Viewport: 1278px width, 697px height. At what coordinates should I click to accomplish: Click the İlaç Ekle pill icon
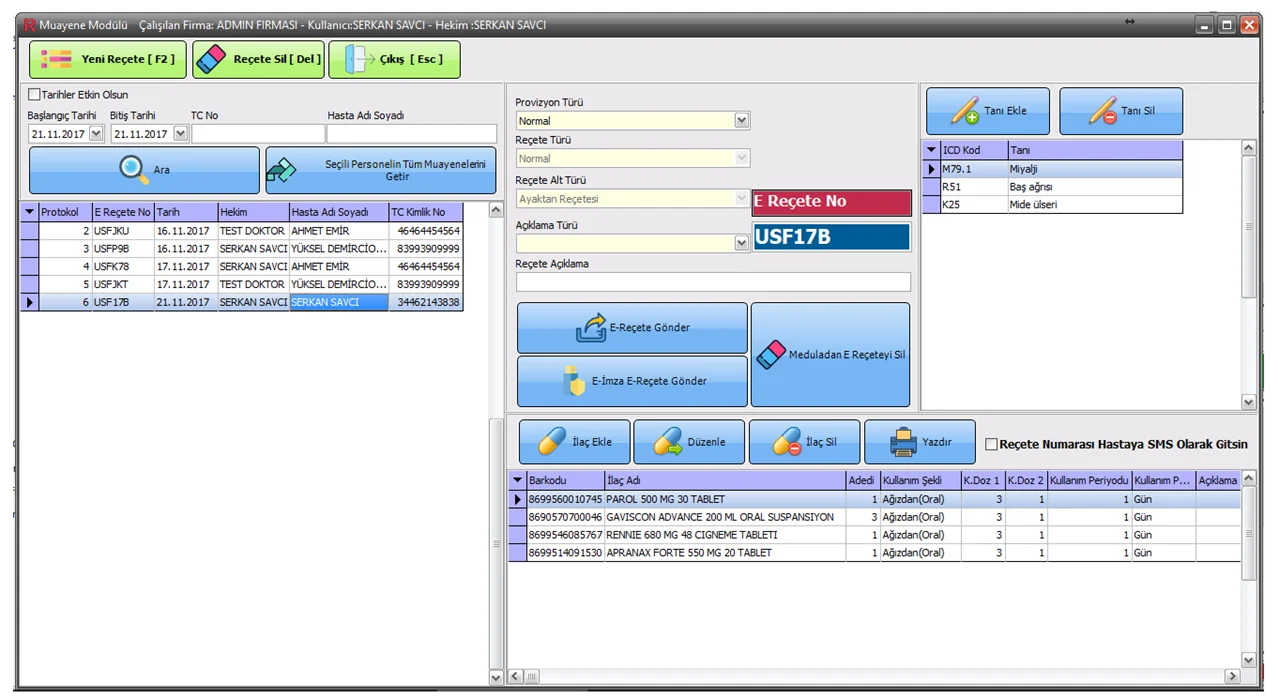tap(552, 442)
